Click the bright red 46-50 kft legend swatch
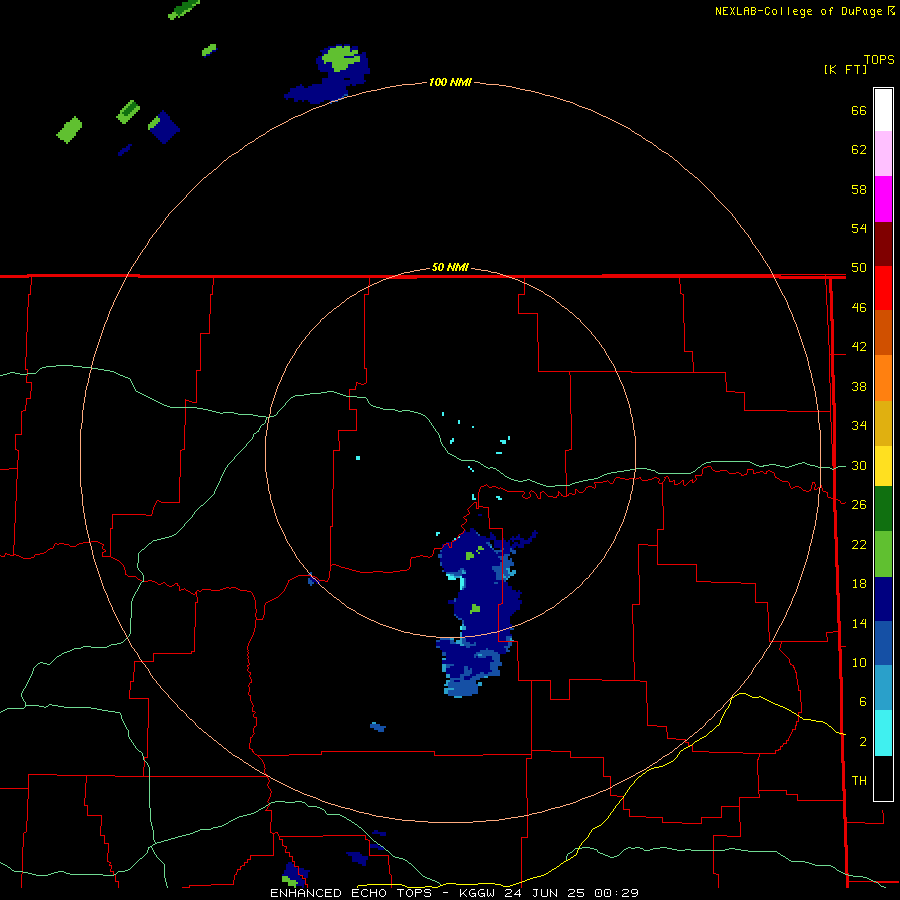 (x=883, y=288)
